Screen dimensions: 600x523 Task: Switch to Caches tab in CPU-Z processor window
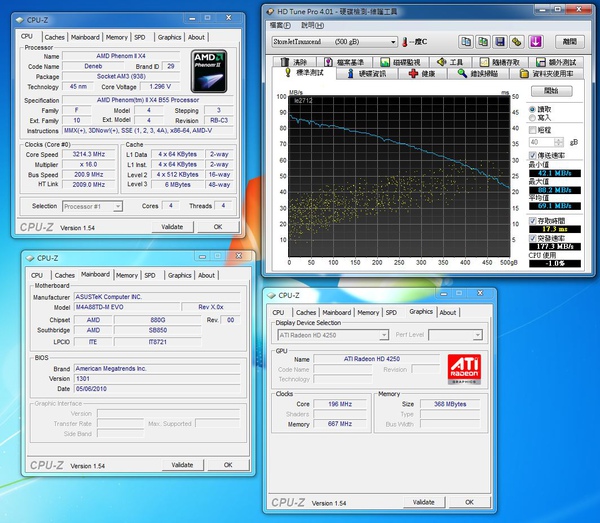coord(55,37)
